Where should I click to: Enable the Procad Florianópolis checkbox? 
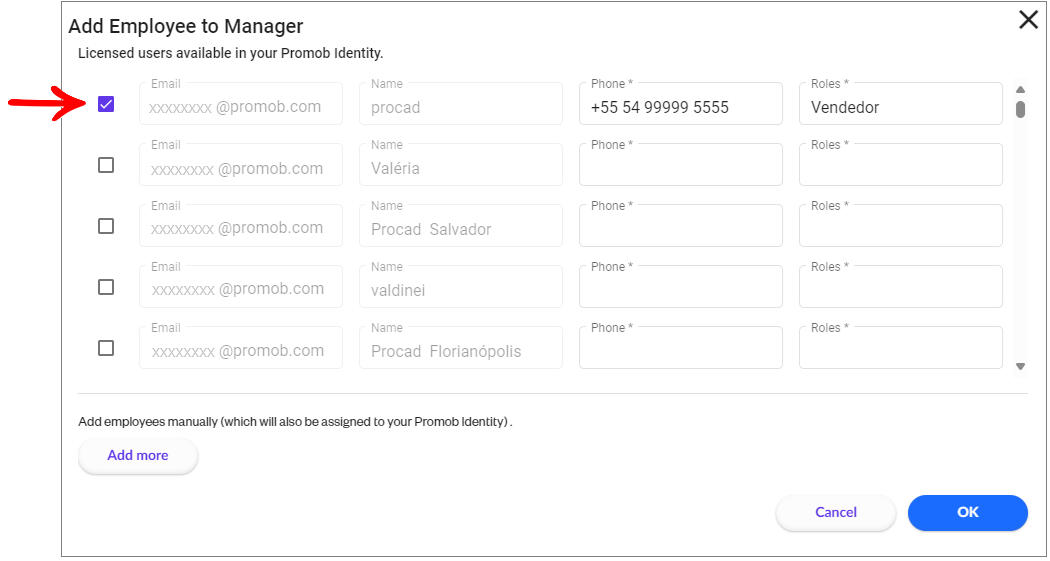pos(106,347)
